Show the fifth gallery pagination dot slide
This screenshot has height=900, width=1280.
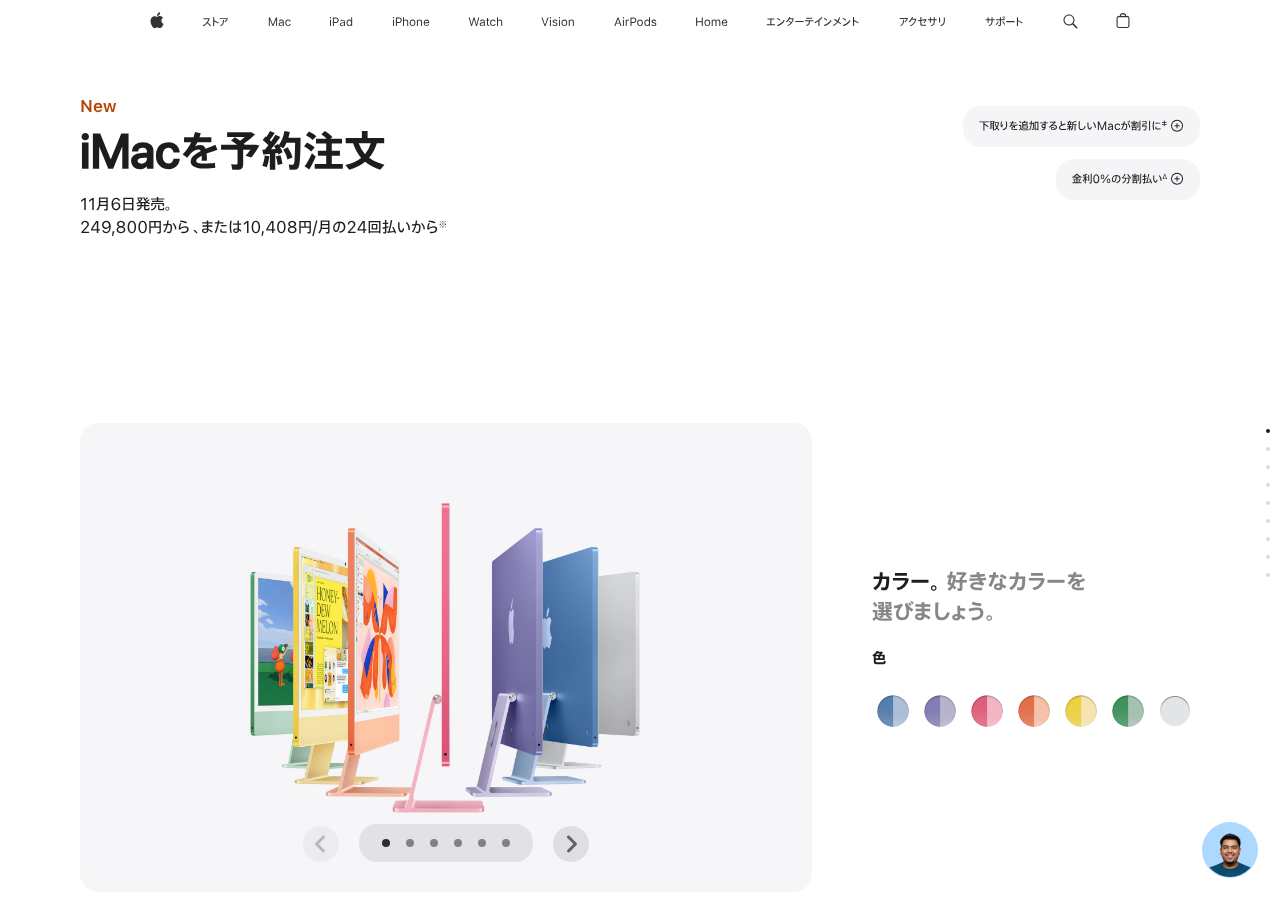pyautogui.click(x=482, y=843)
